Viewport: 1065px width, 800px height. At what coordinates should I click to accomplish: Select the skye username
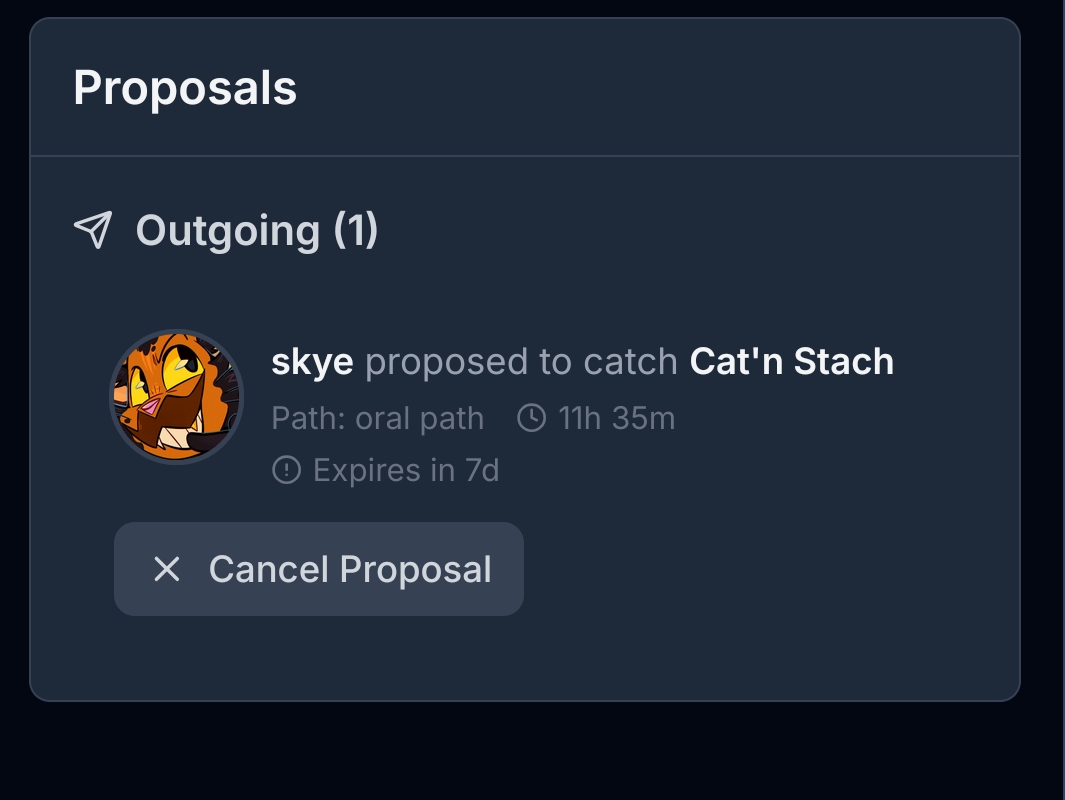pos(312,361)
